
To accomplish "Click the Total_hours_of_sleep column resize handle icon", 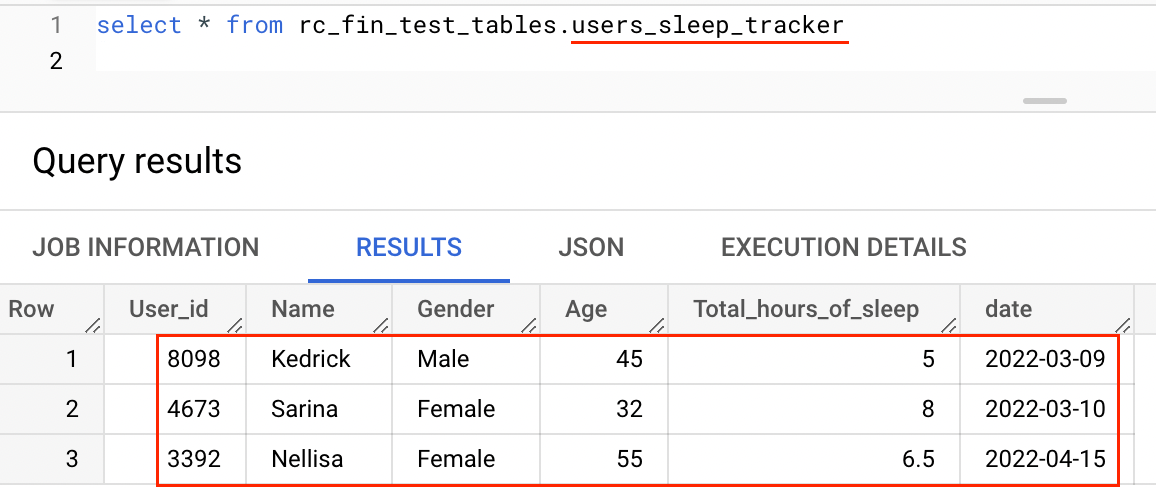I will (950, 324).
